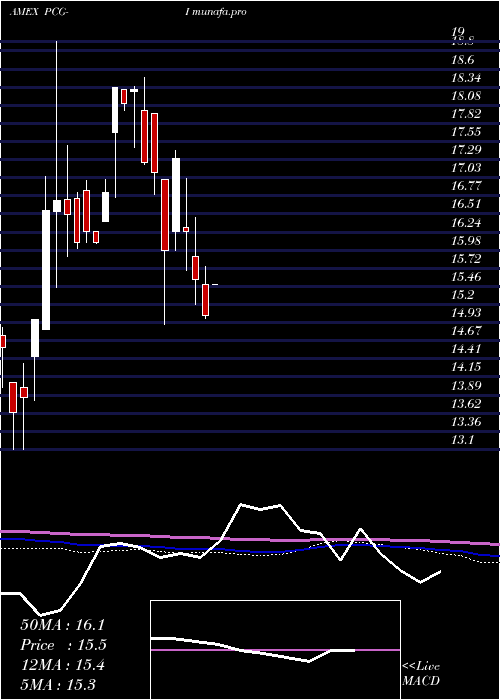Click the 14.41 price axis label
This screenshot has height=700, width=500.
(466, 349)
